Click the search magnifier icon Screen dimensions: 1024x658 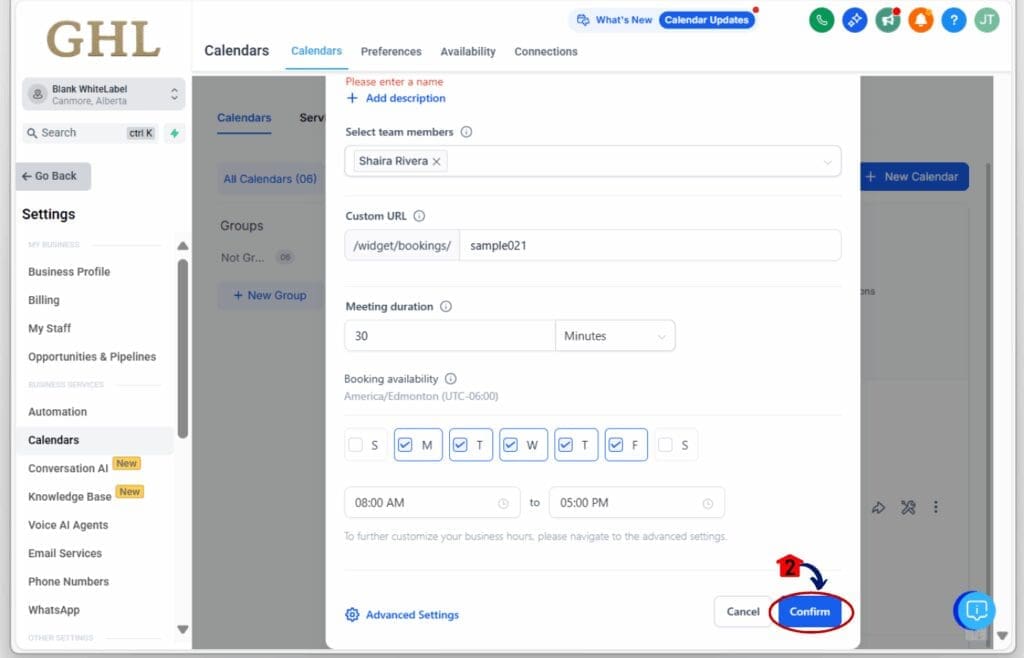tap(32, 133)
